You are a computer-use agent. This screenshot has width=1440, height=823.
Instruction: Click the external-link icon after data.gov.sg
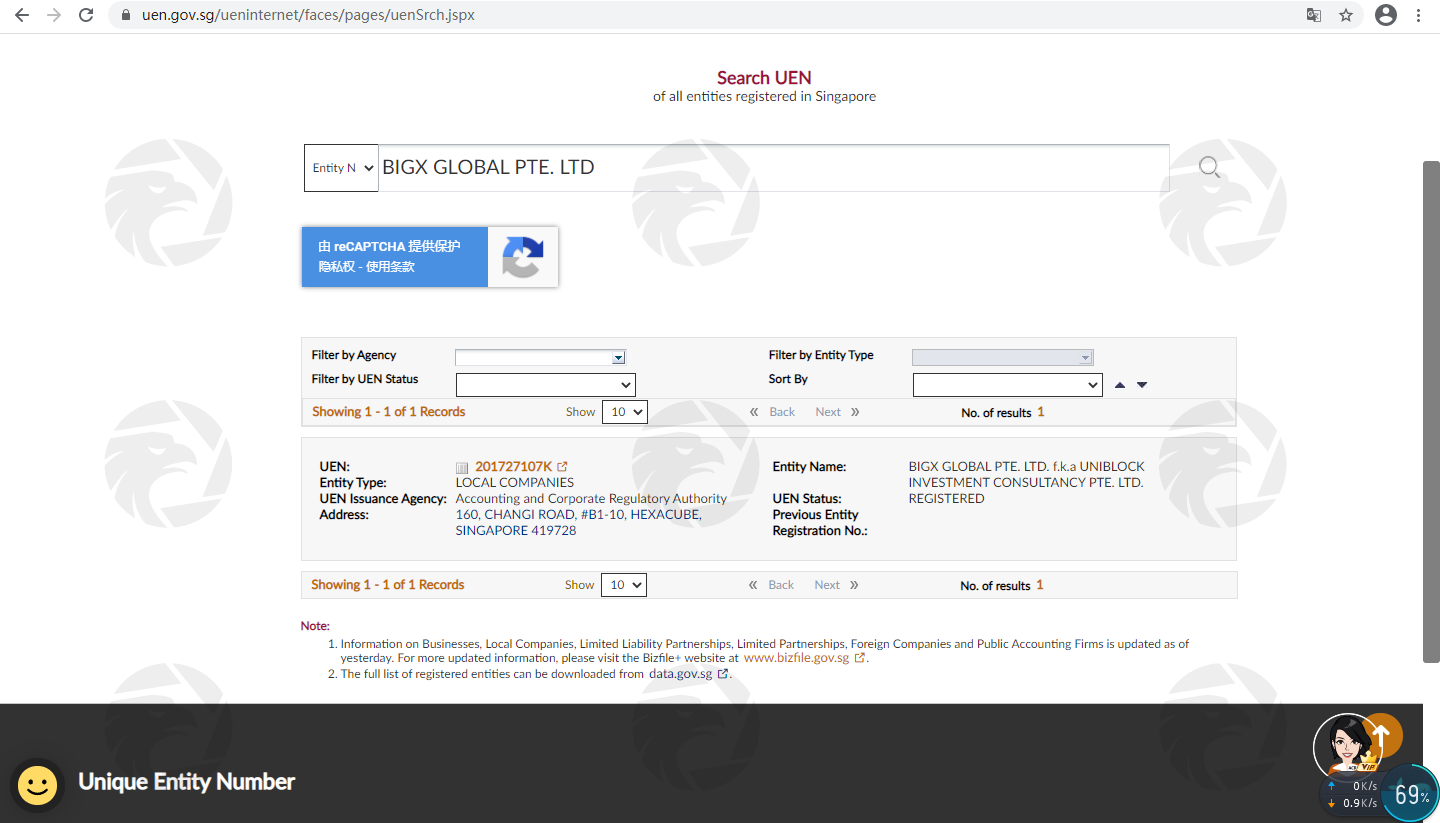(723, 674)
